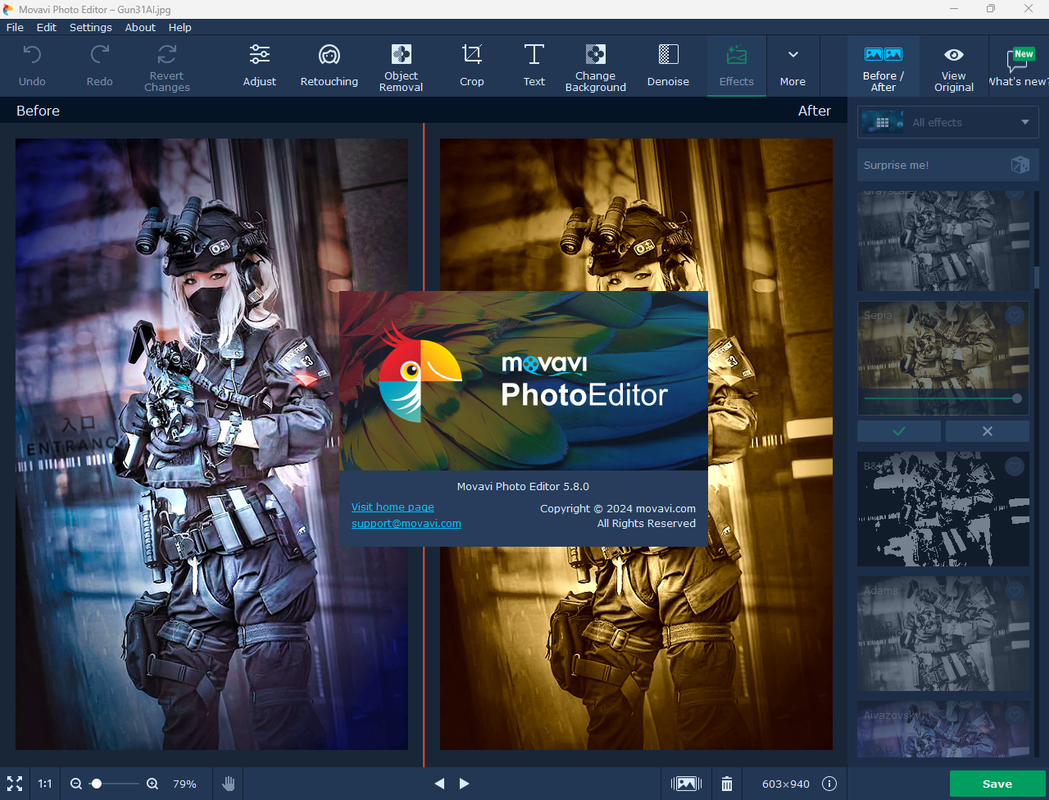Open the Effects tool
This screenshot has height=800, width=1049.
(736, 66)
